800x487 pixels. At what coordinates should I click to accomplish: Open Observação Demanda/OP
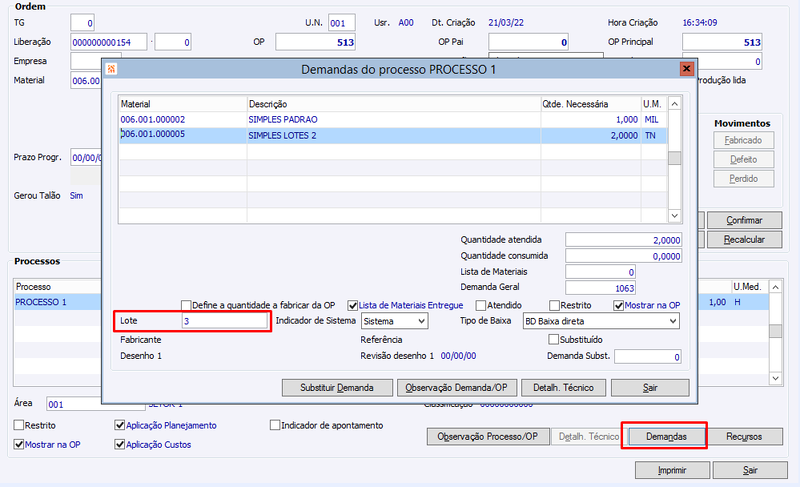[x=457, y=388]
